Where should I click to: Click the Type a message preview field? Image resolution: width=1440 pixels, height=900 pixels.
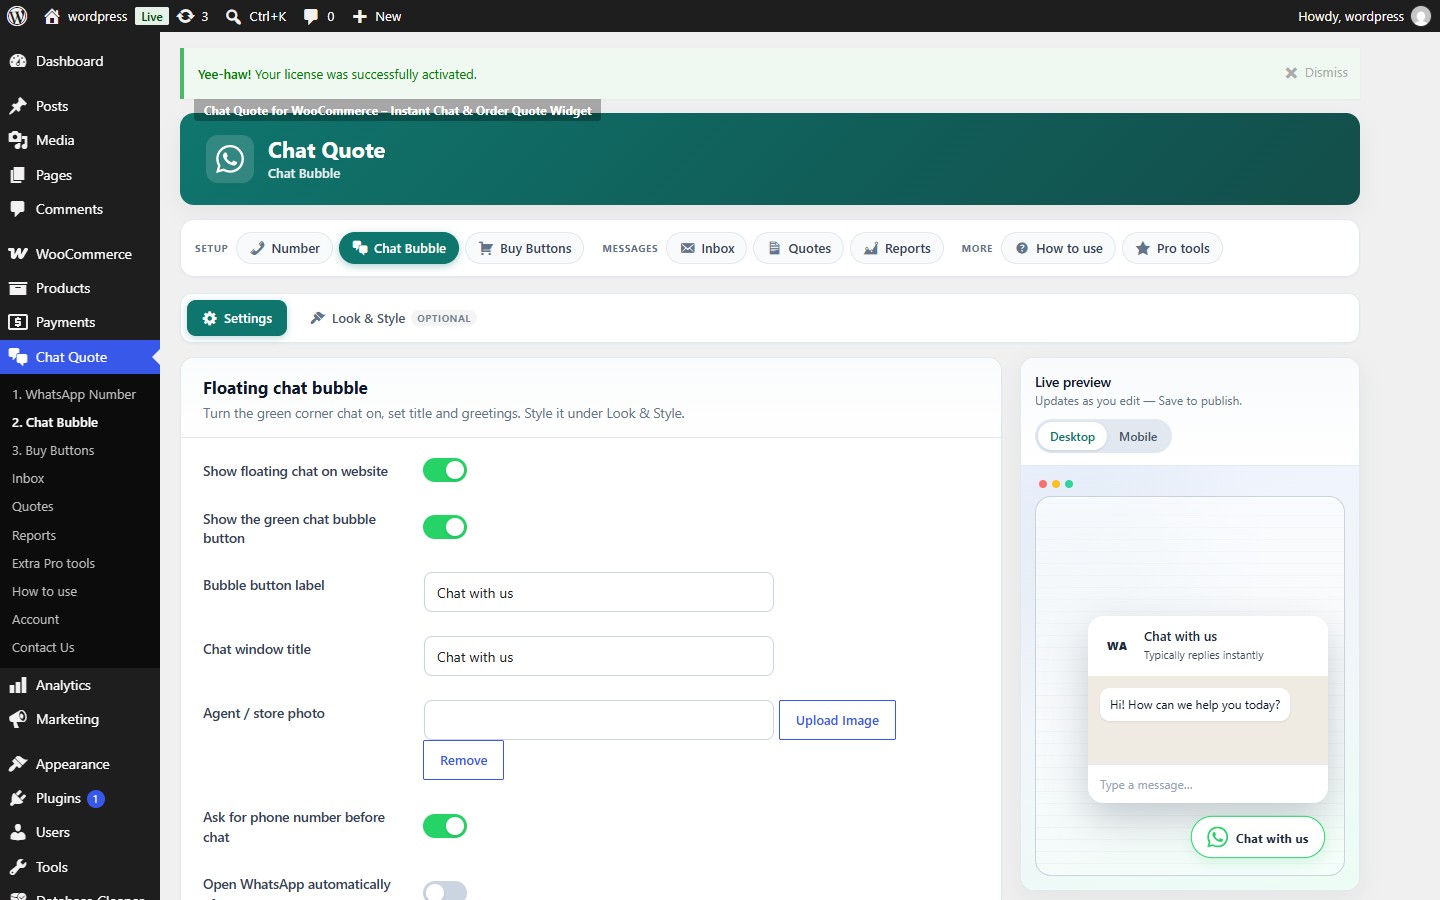(1208, 785)
